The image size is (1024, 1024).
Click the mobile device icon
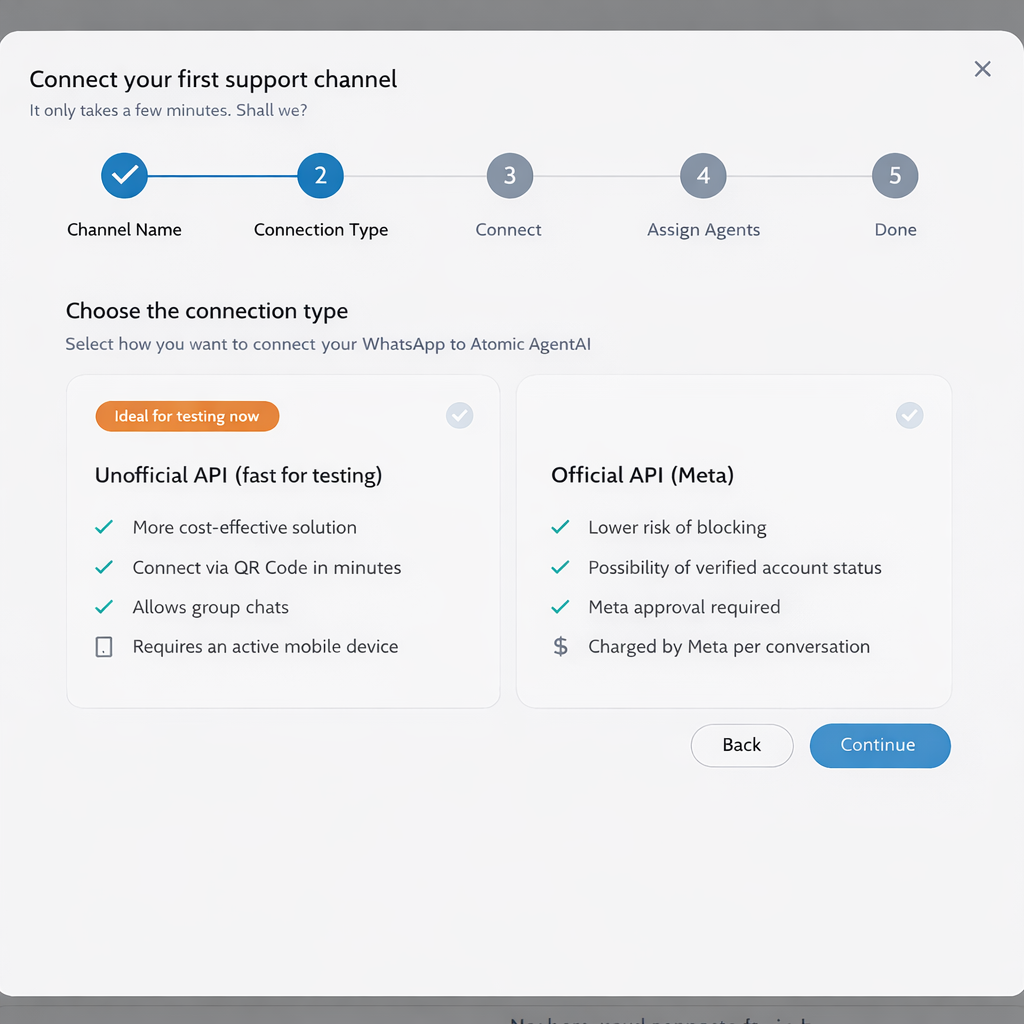coord(104,647)
